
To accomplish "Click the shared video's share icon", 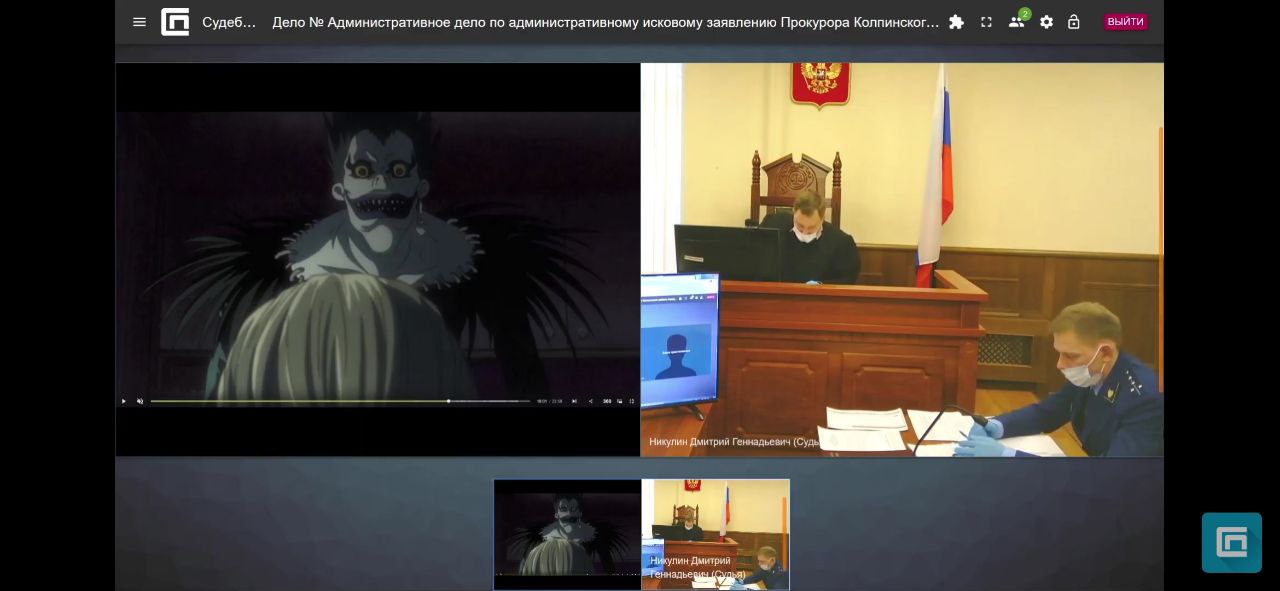I will 590,401.
